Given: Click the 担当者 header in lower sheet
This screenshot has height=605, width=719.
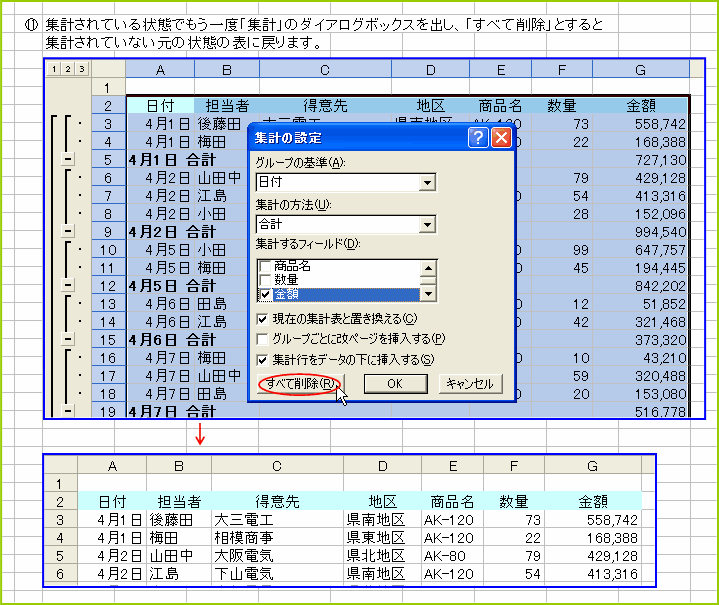Looking at the screenshot, I should pos(179,502).
